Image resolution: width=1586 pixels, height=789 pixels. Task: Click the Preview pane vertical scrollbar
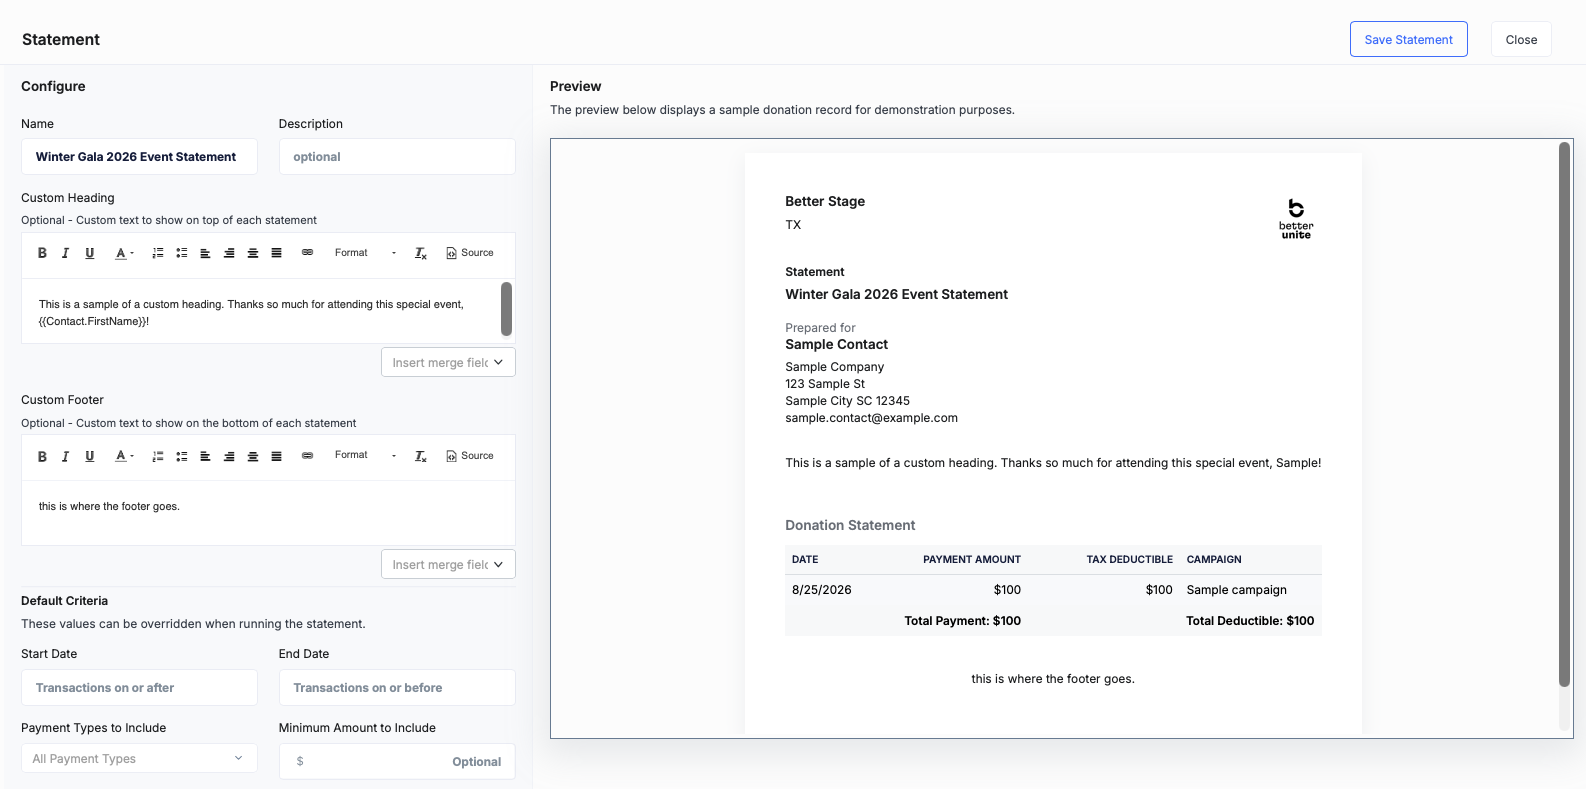(x=1564, y=414)
